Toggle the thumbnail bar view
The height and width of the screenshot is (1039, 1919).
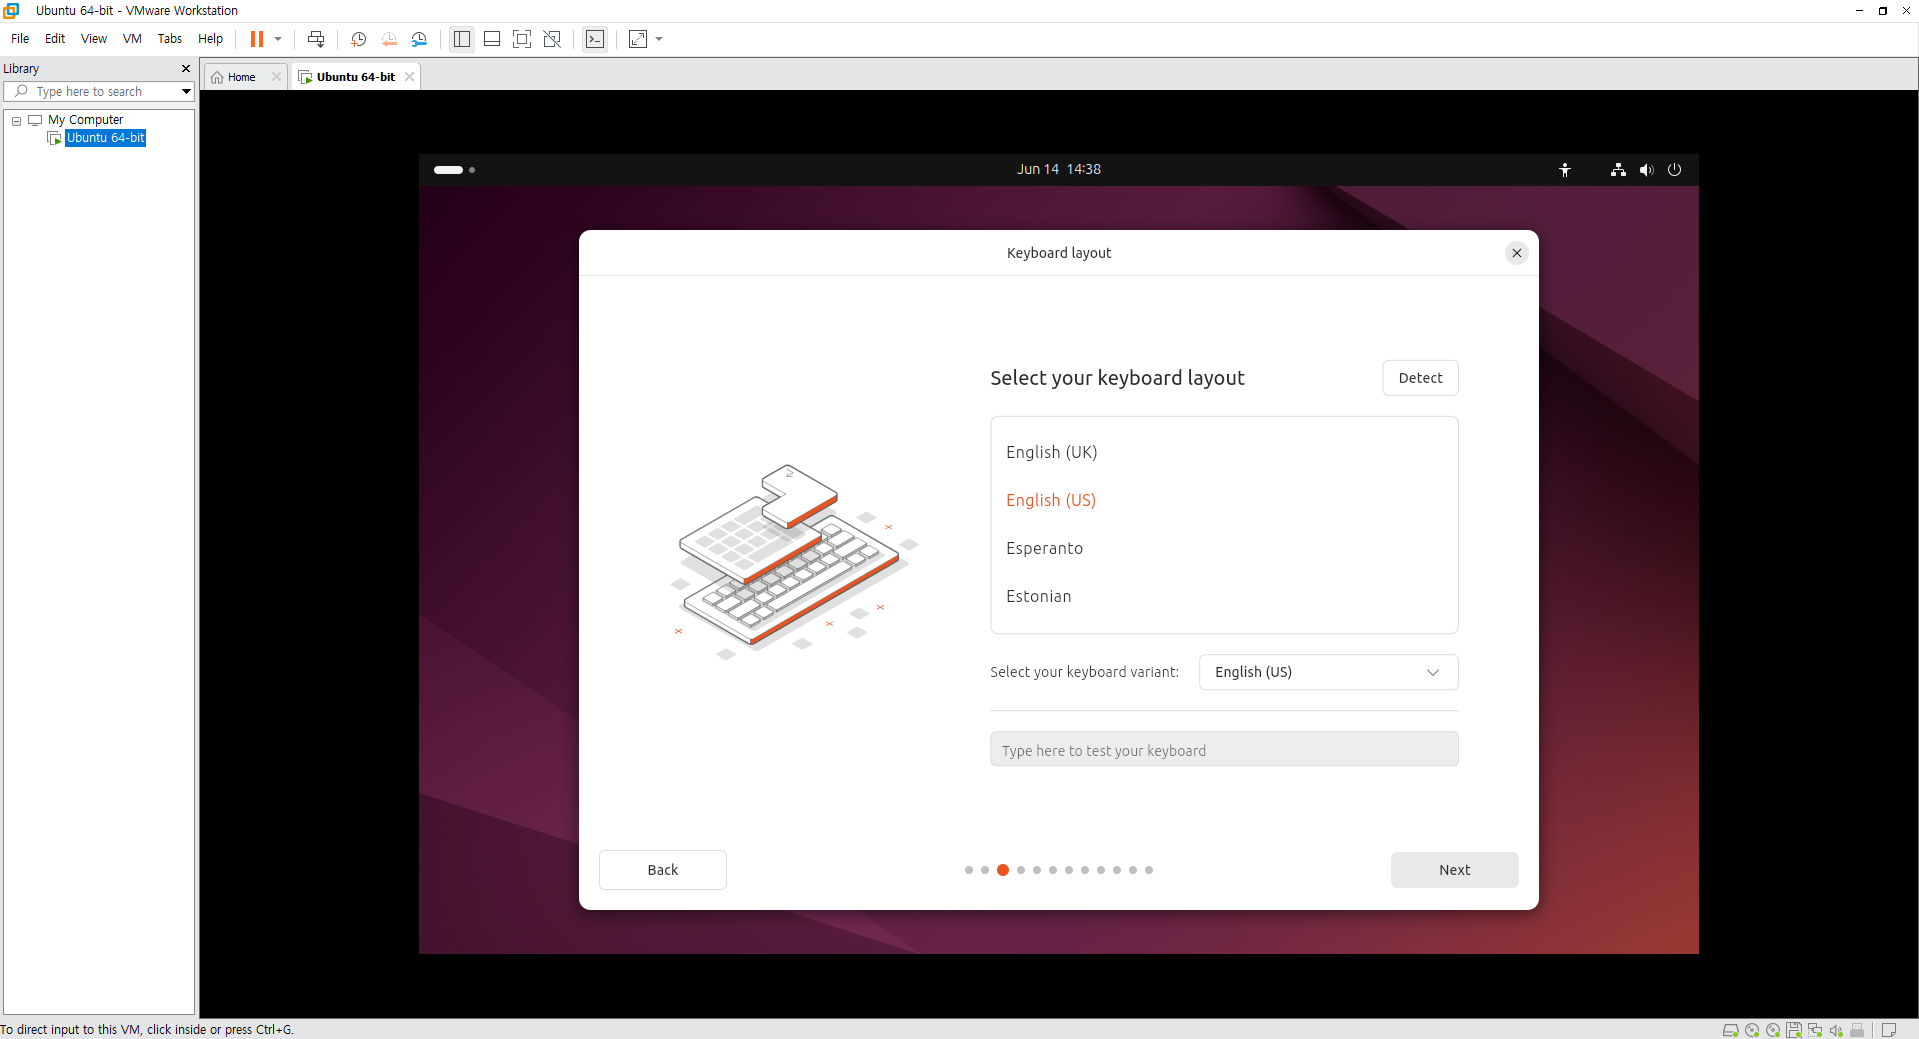click(492, 39)
